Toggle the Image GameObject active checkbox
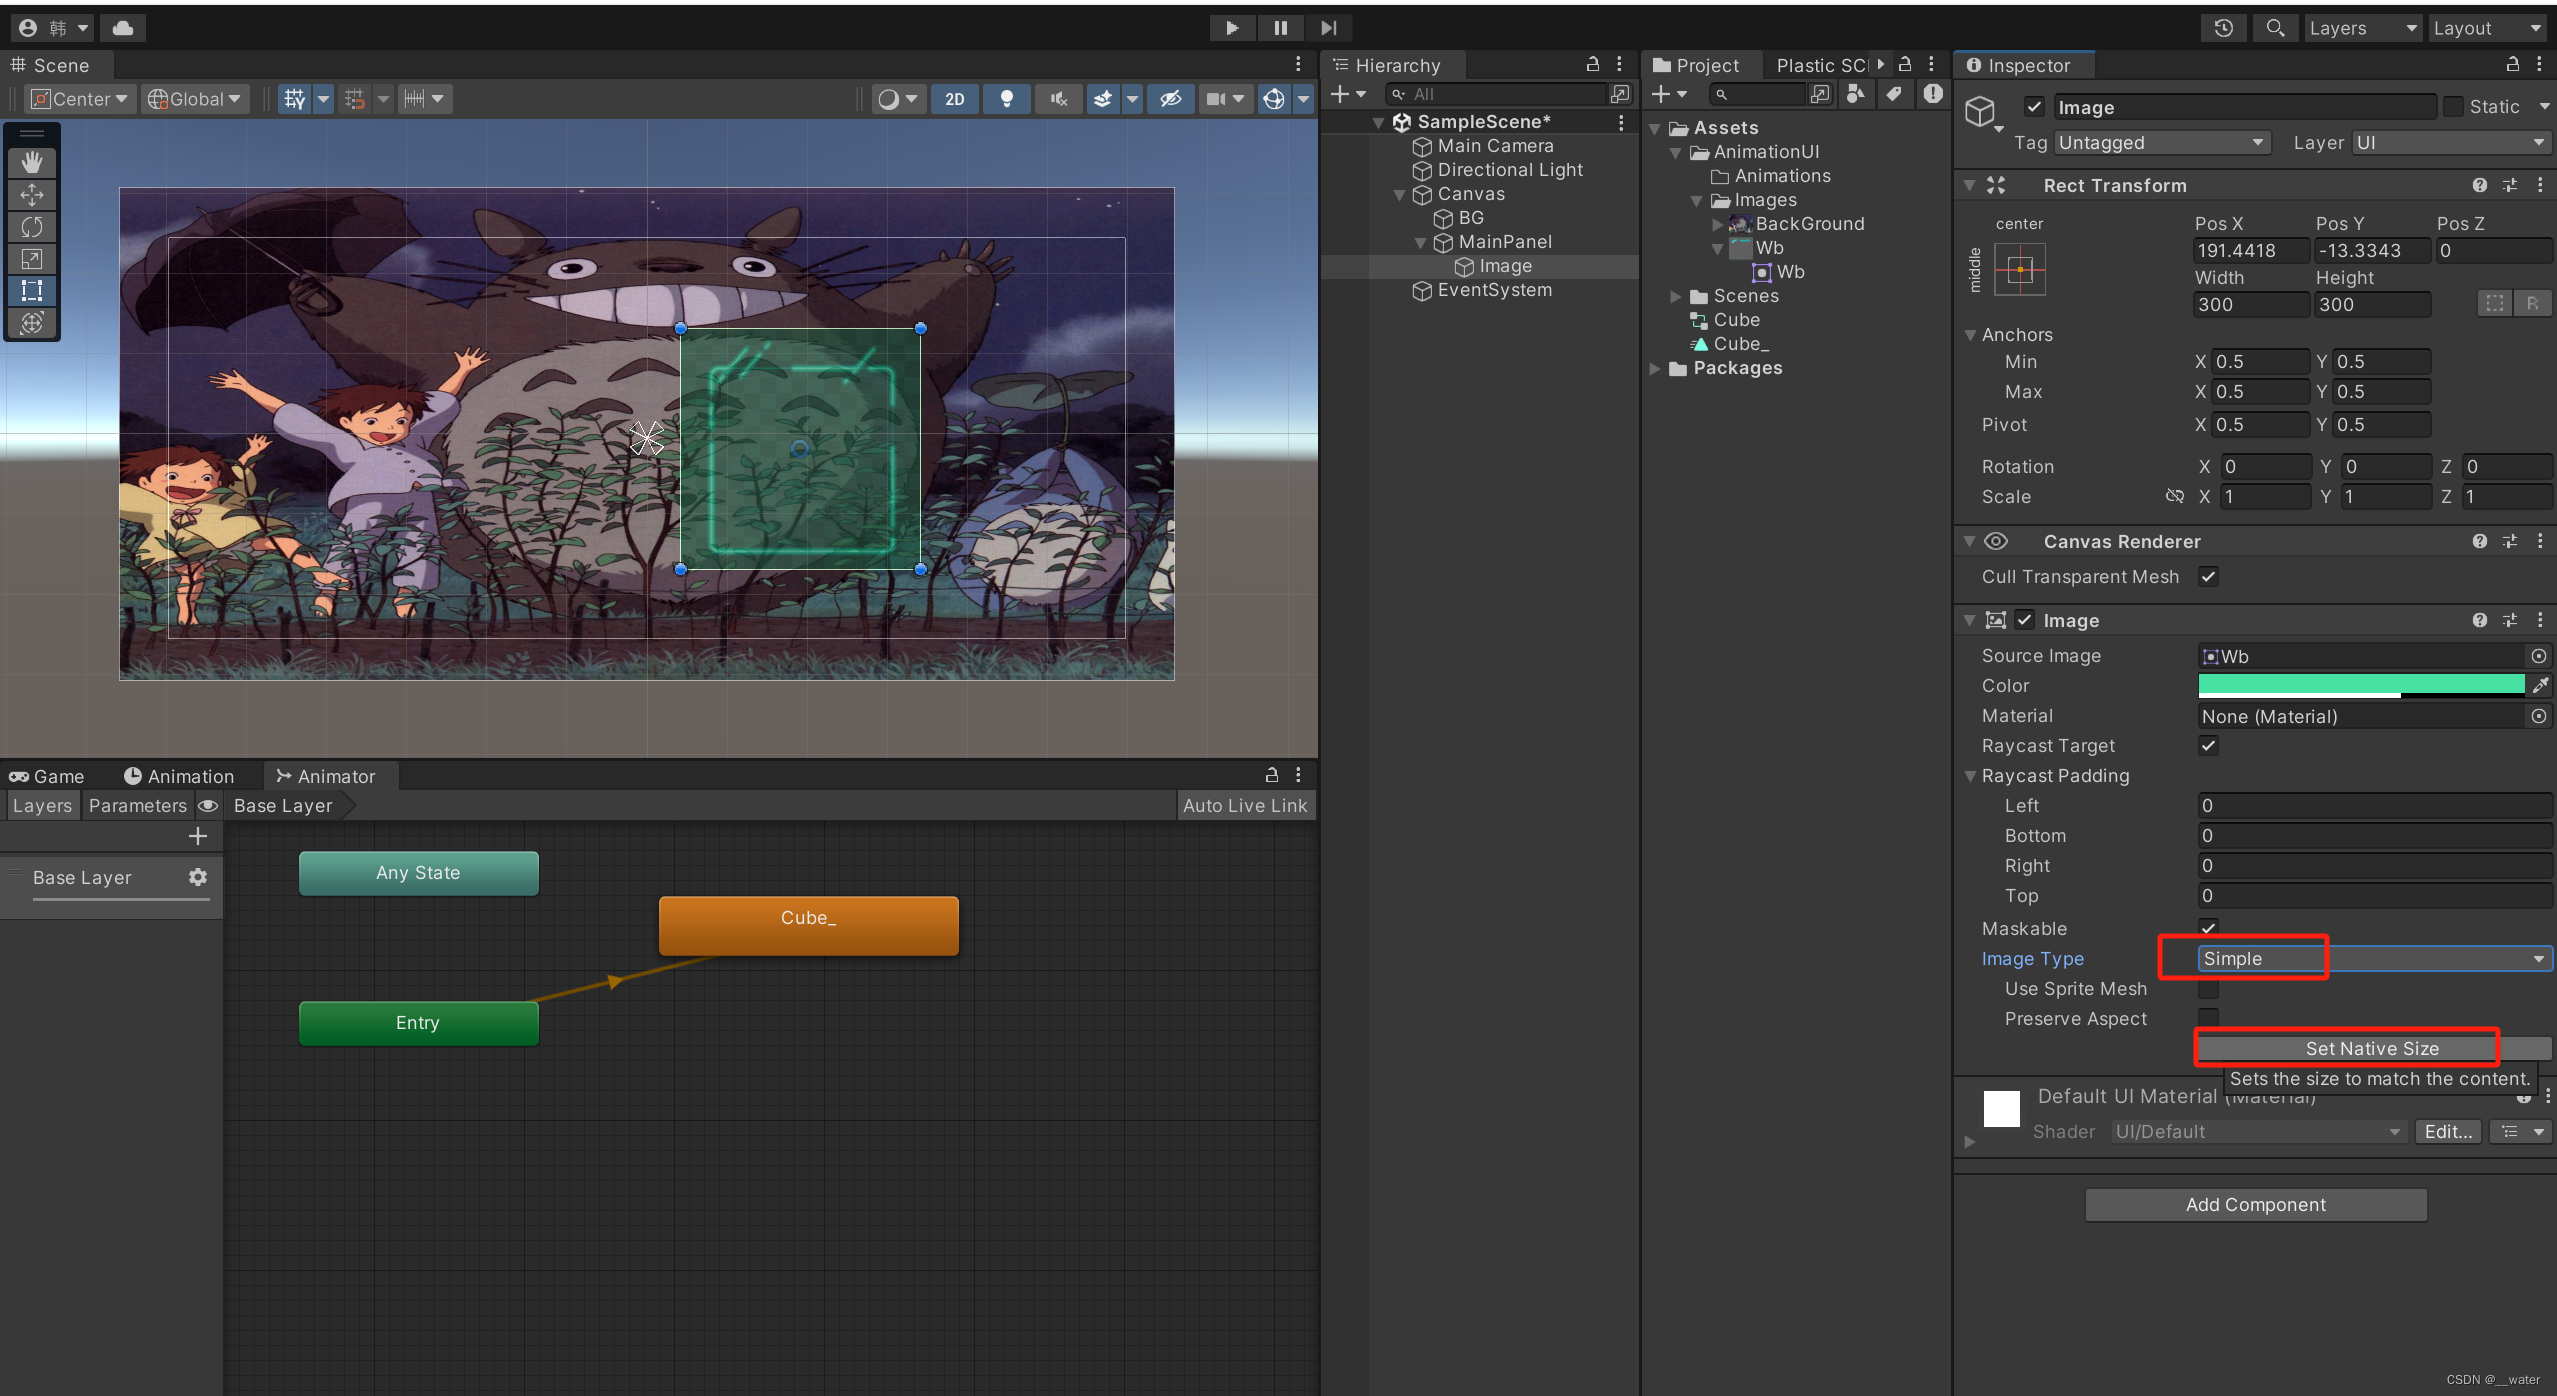Image resolution: width=2557 pixels, height=1396 pixels. click(x=2034, y=107)
